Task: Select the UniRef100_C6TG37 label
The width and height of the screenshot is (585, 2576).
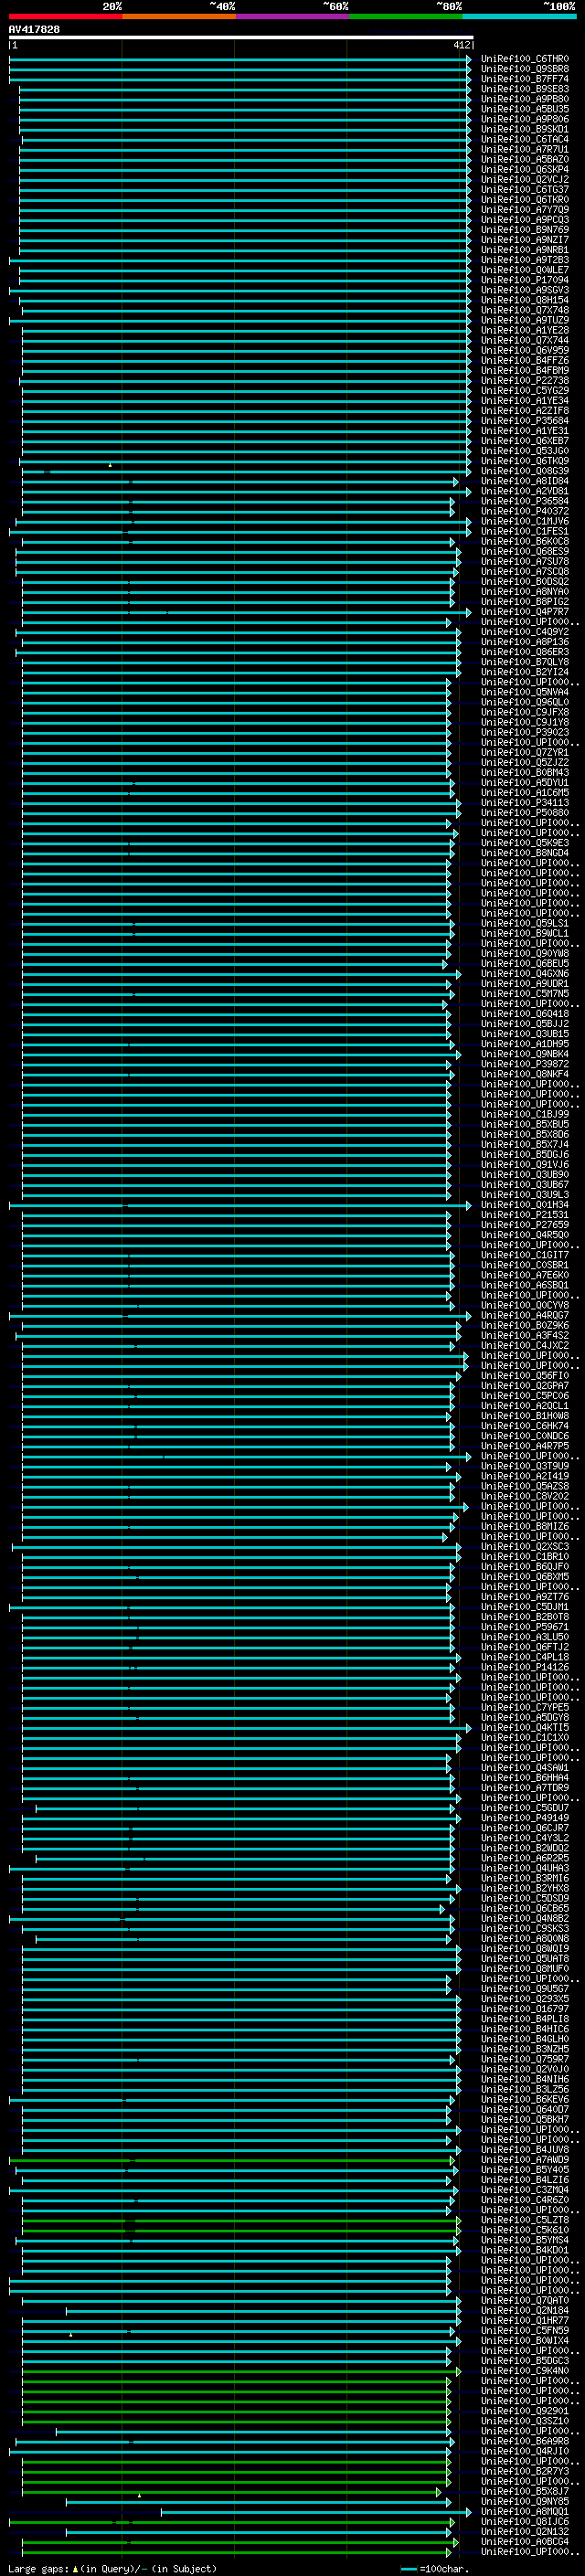Action: click(x=525, y=190)
